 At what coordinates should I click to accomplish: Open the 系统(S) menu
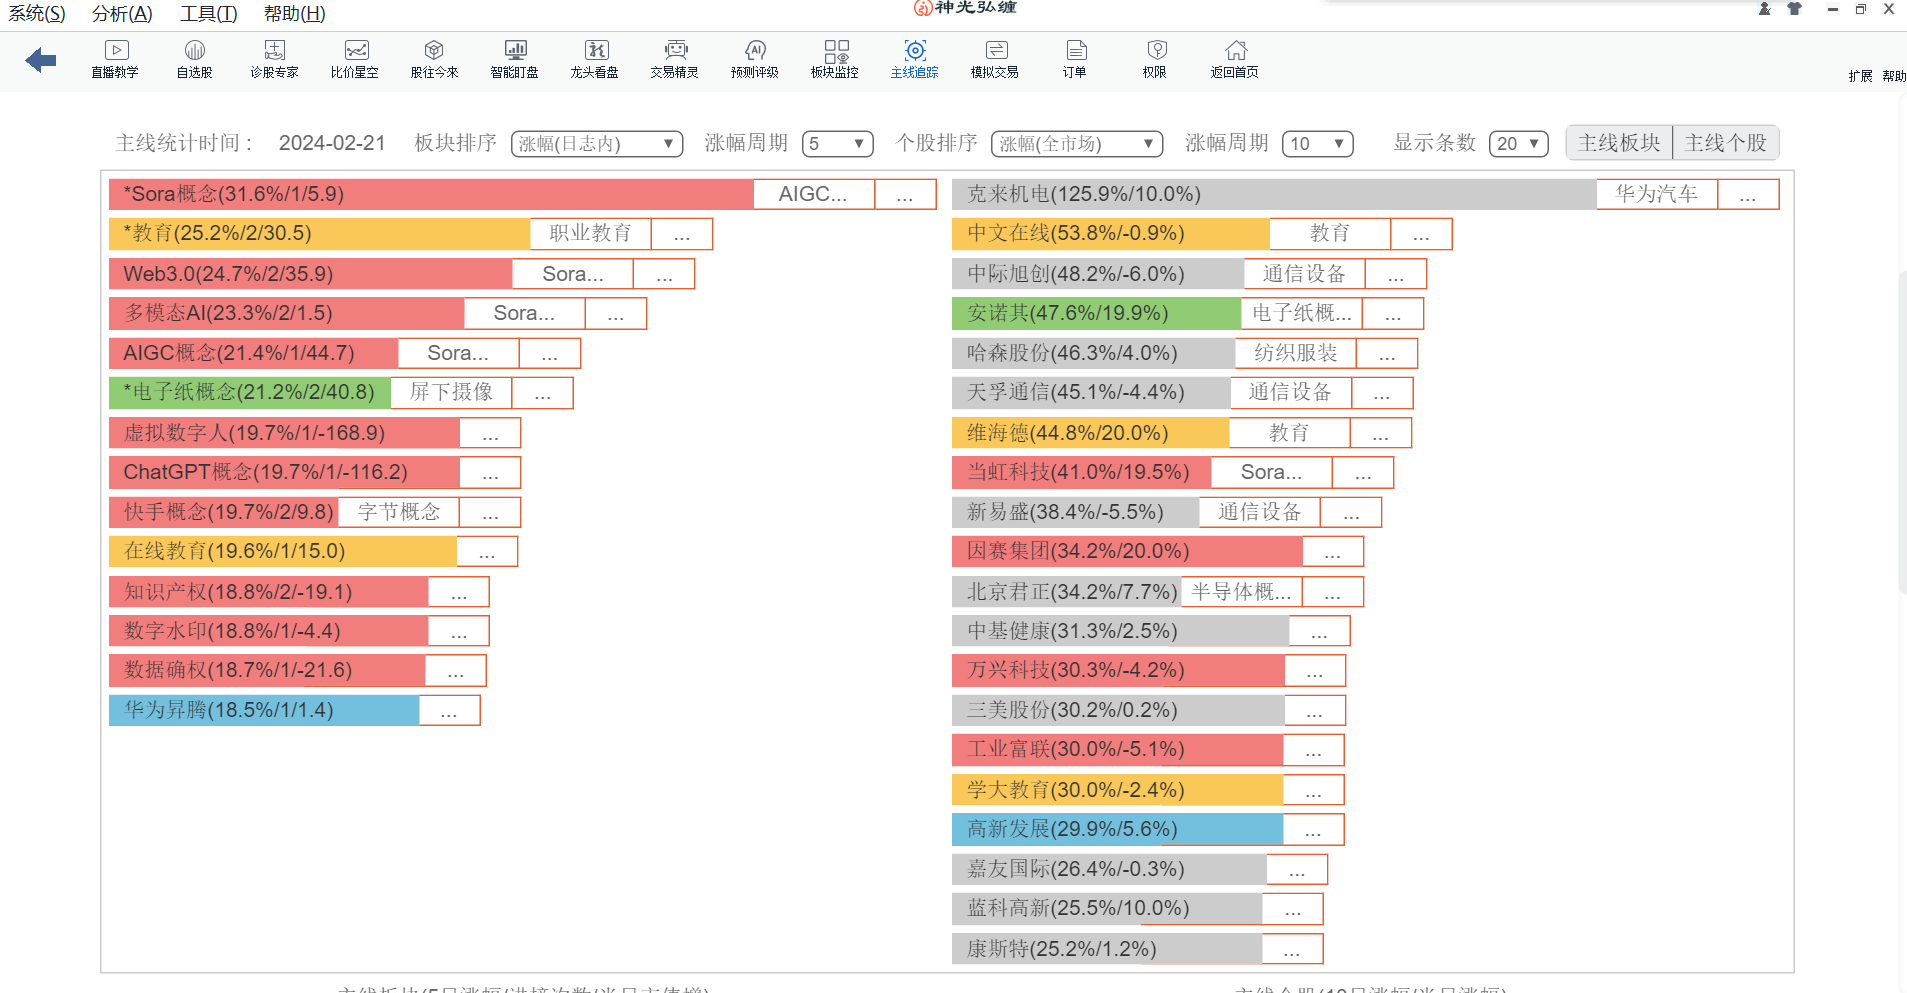[37, 14]
